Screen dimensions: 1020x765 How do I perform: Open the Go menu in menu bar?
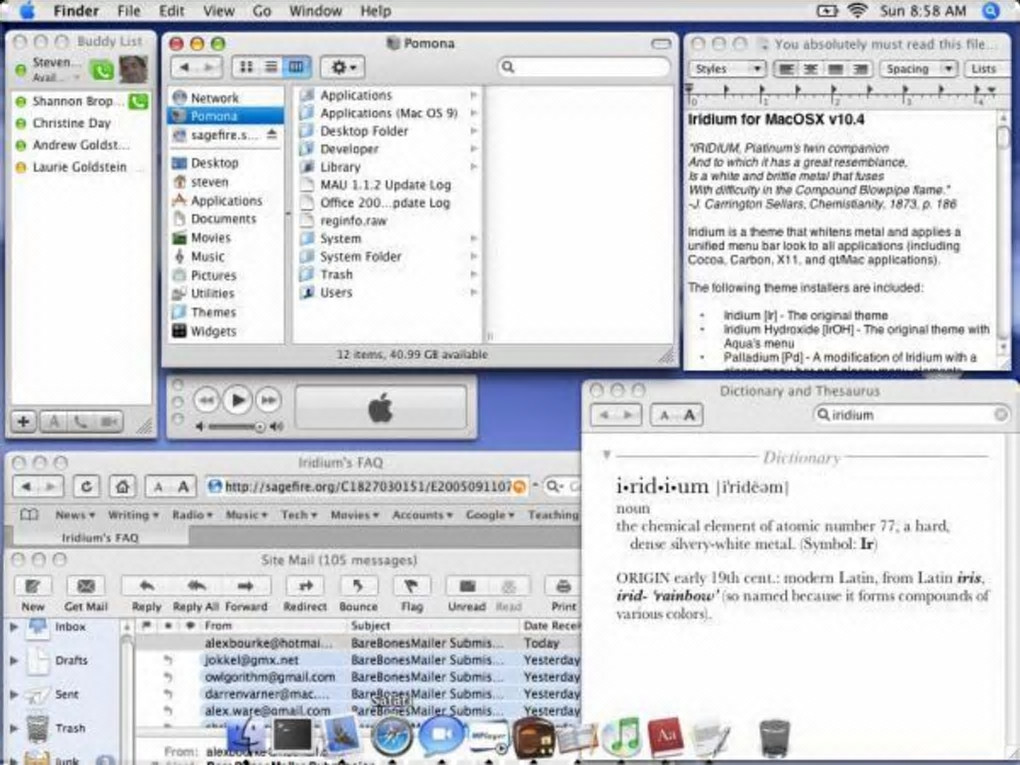(262, 11)
